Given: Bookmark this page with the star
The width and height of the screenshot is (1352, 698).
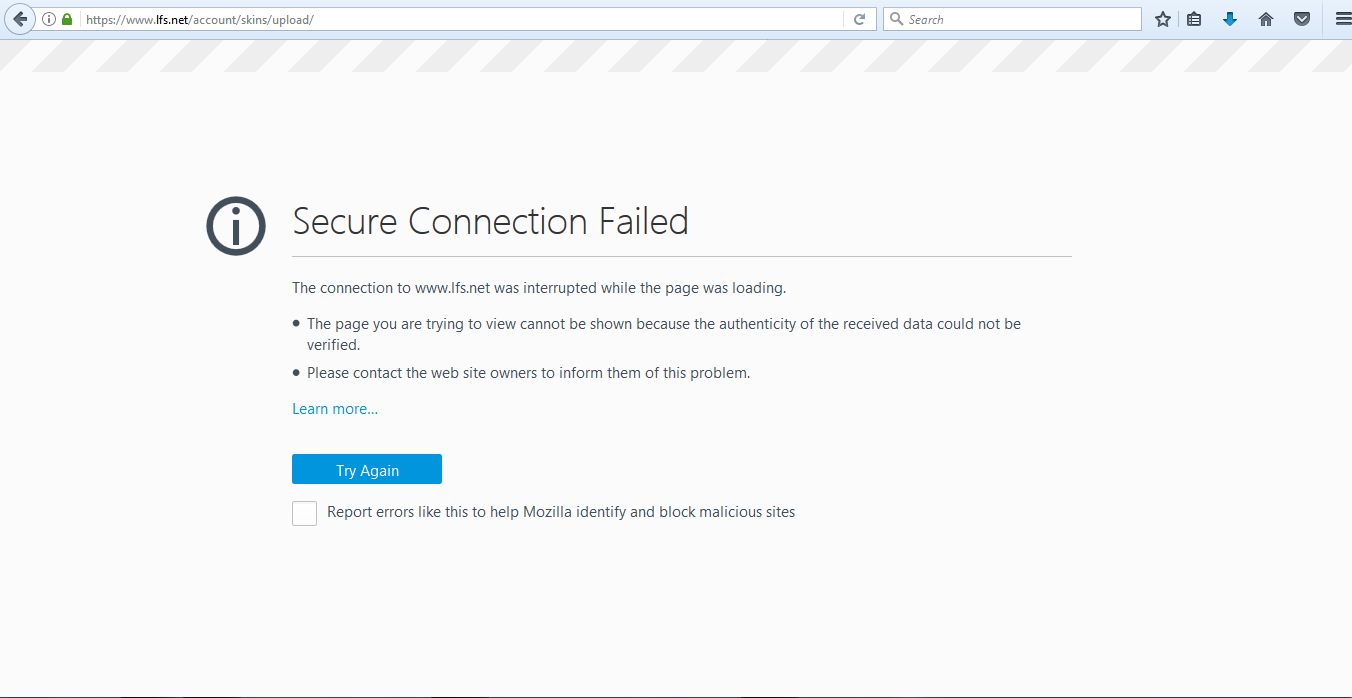Looking at the screenshot, I should pyautogui.click(x=1162, y=19).
